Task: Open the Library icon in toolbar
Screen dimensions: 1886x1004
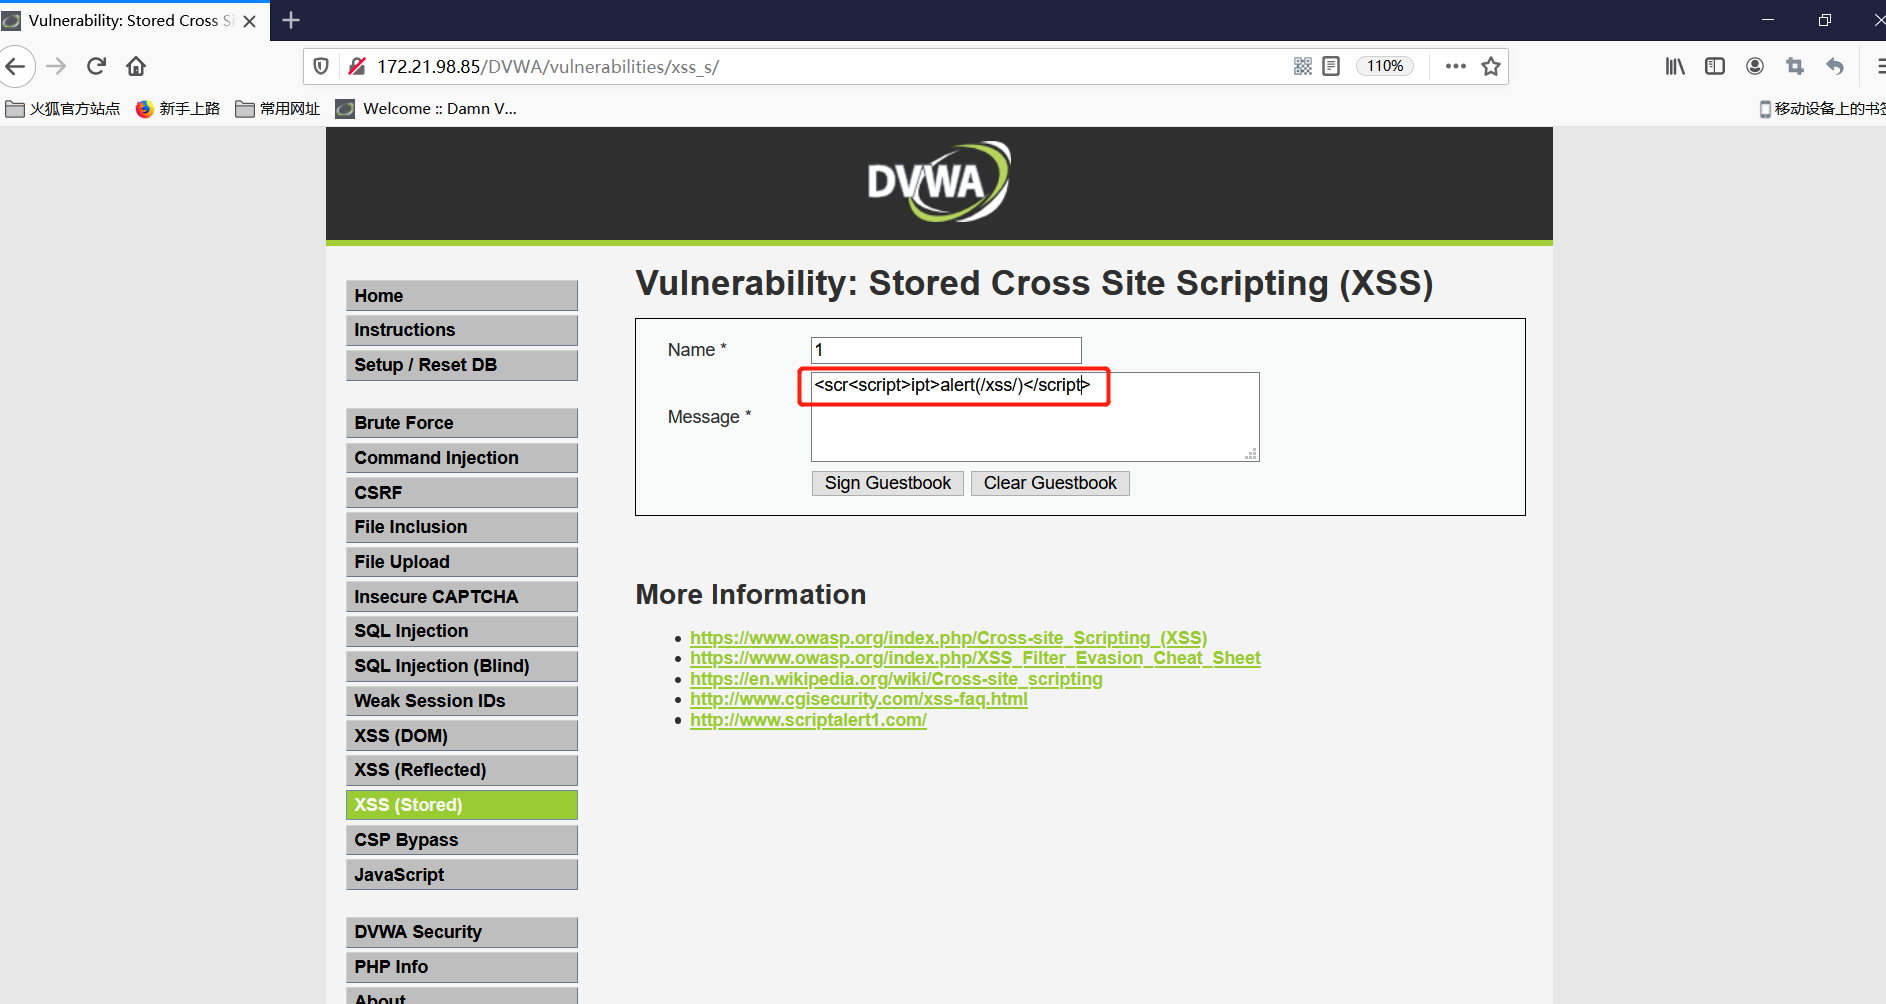Action: pos(1675,66)
